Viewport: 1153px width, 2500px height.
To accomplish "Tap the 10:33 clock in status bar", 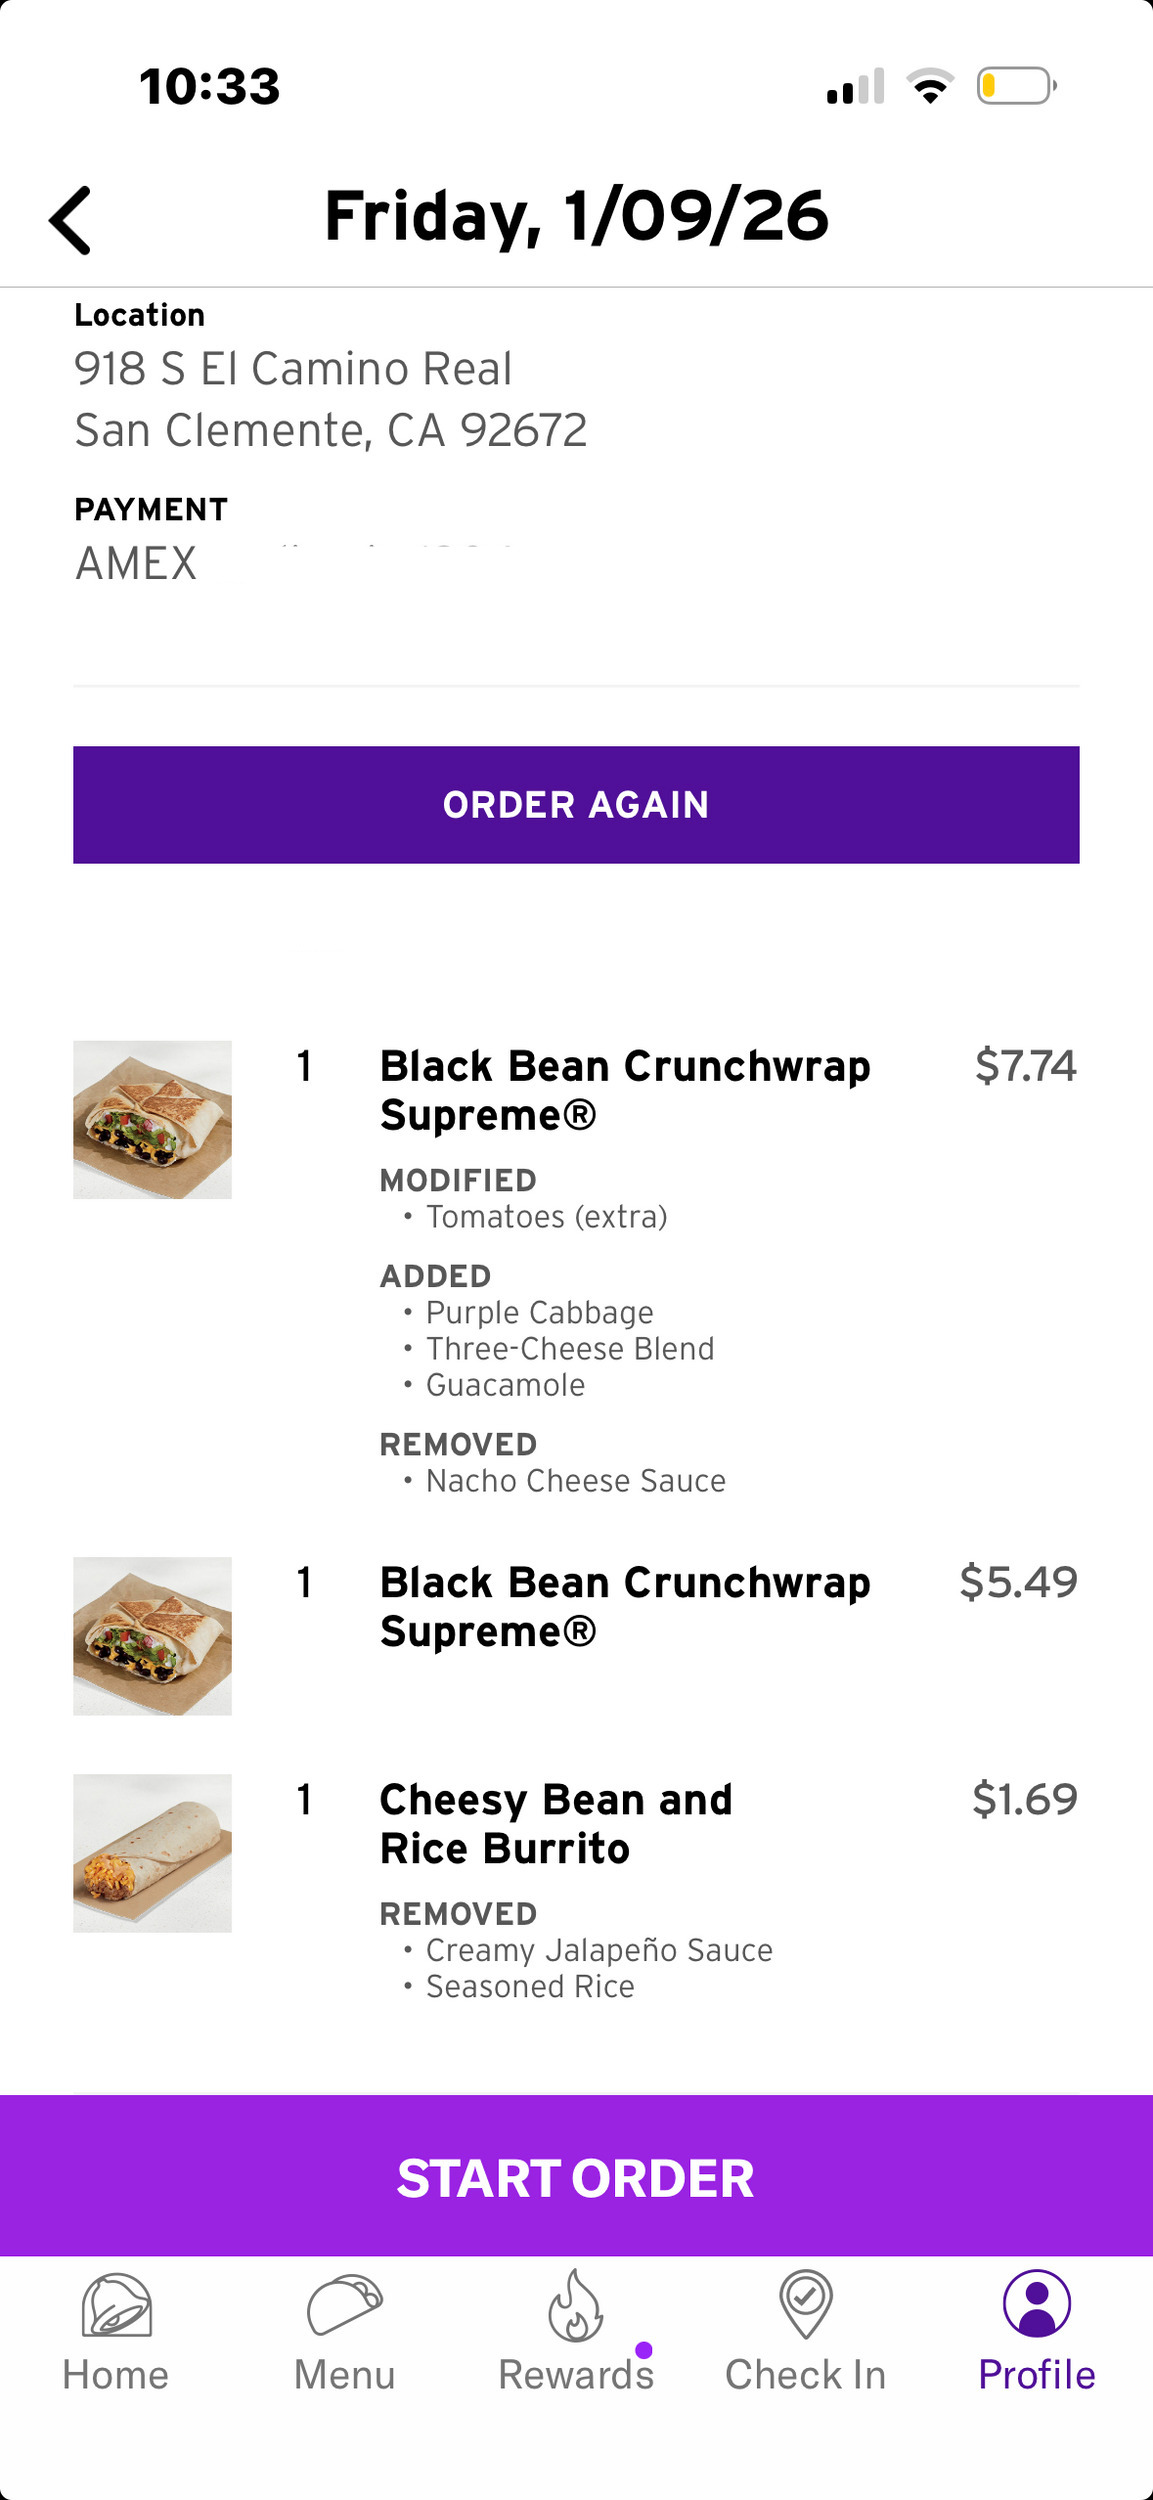I will 210,86.
